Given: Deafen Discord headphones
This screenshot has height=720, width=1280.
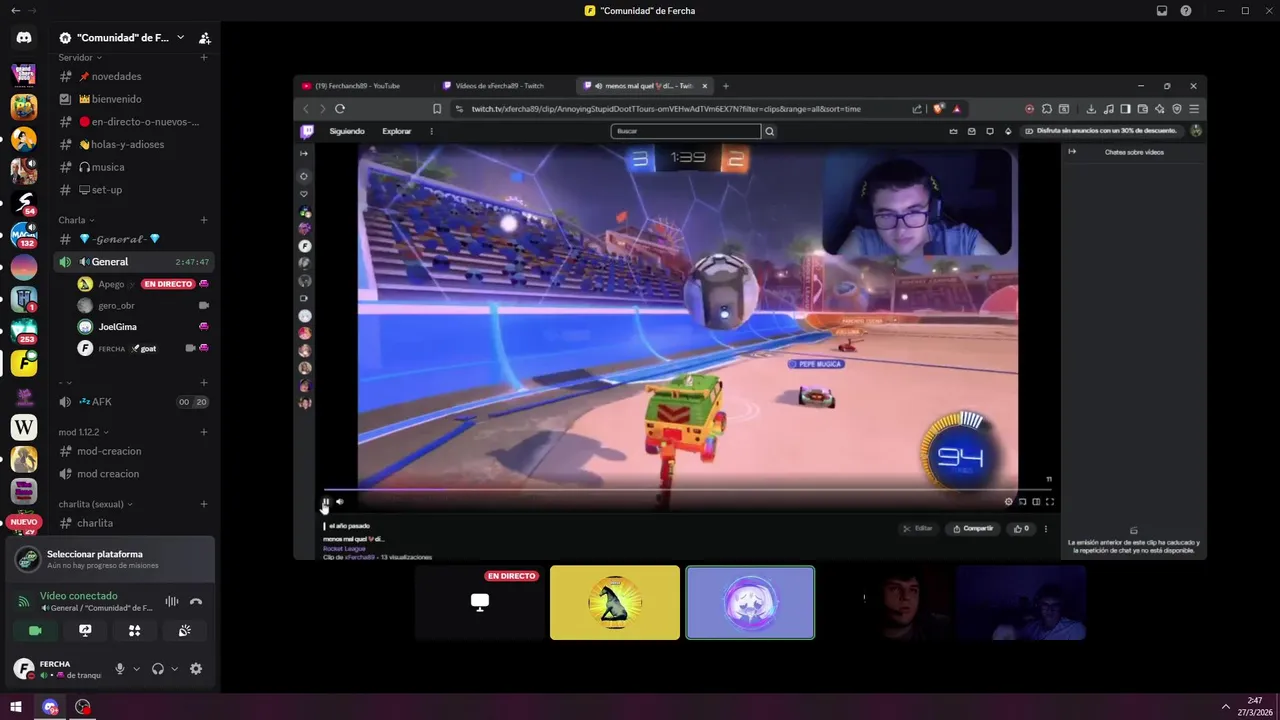Looking at the screenshot, I should (x=158, y=669).
